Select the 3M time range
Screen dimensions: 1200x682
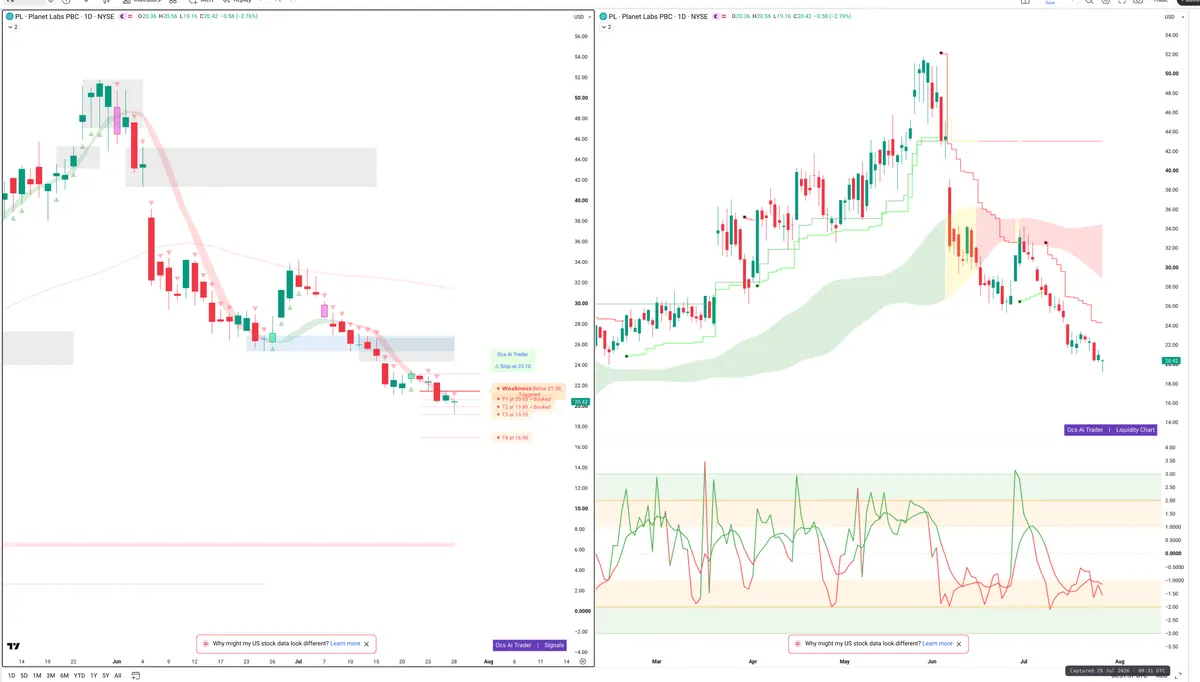[x=51, y=676]
